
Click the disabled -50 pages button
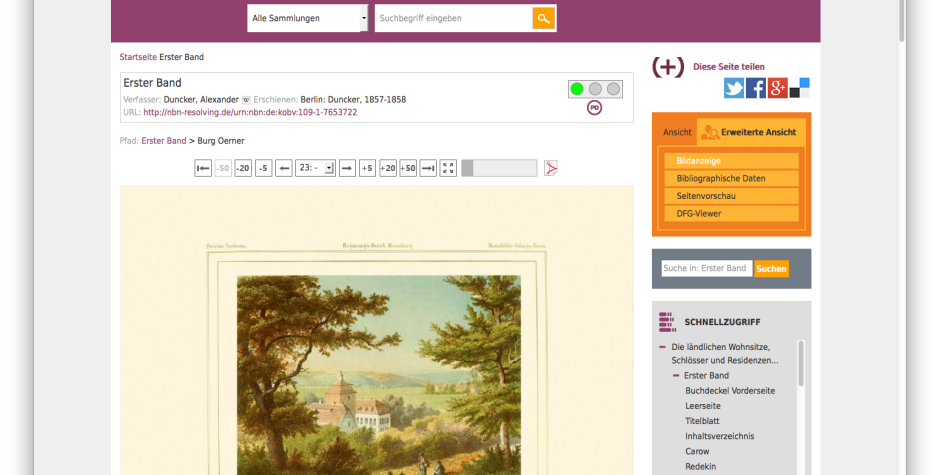[x=223, y=169]
